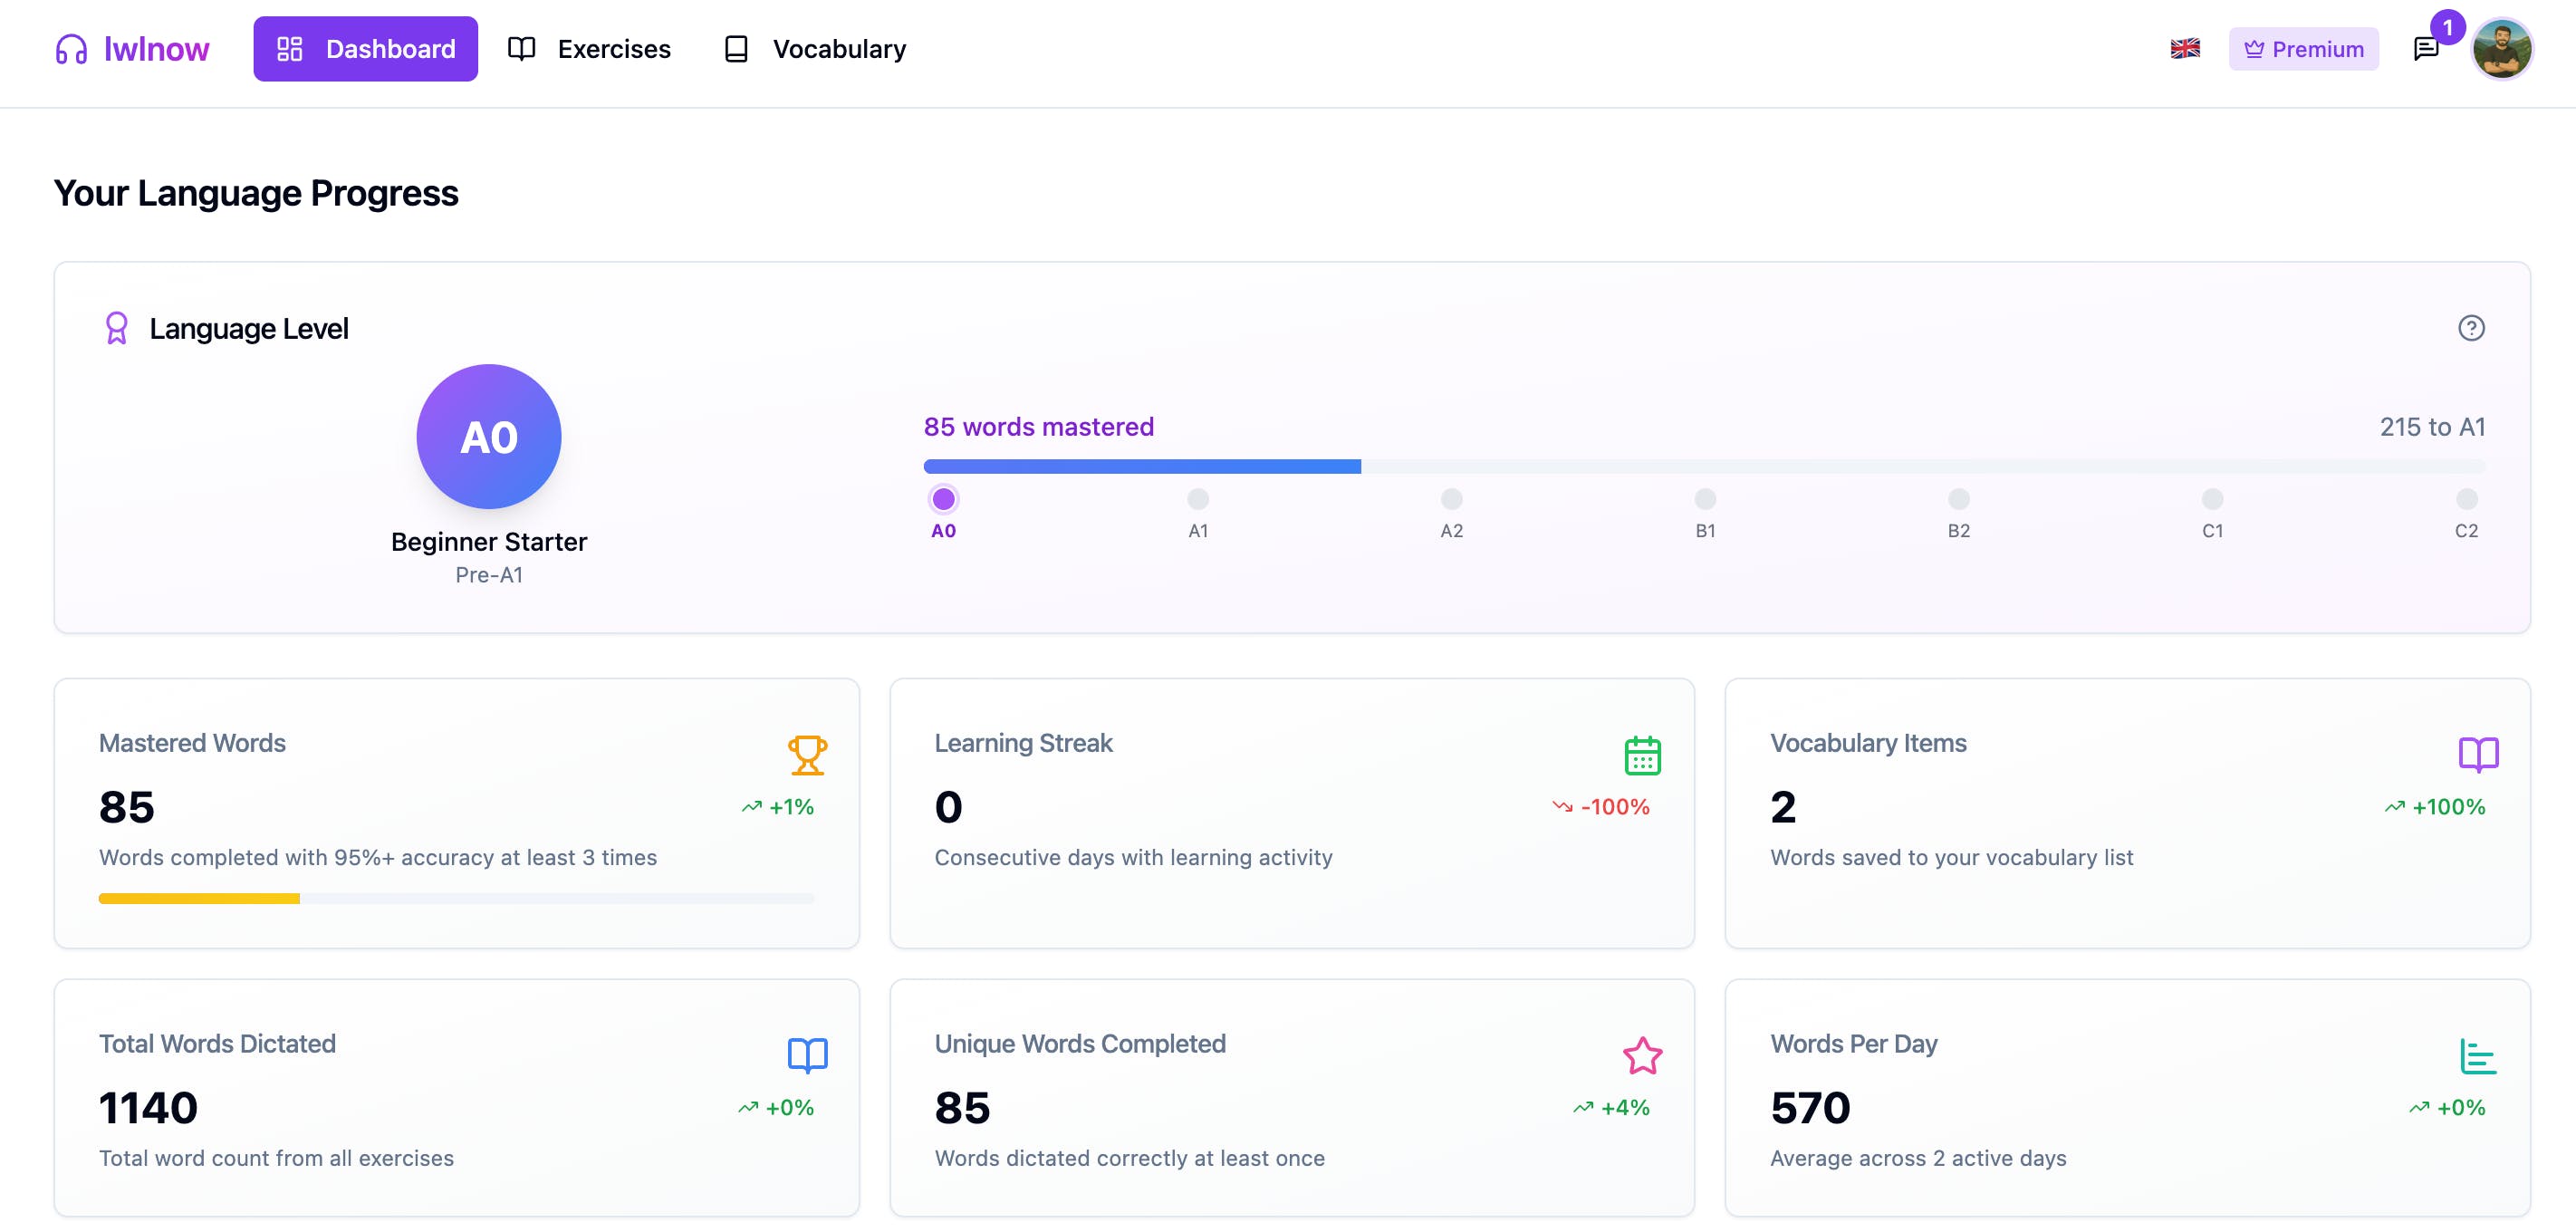Click the Learning Streak calendar icon
2576x1232 pixels.
click(x=1642, y=755)
